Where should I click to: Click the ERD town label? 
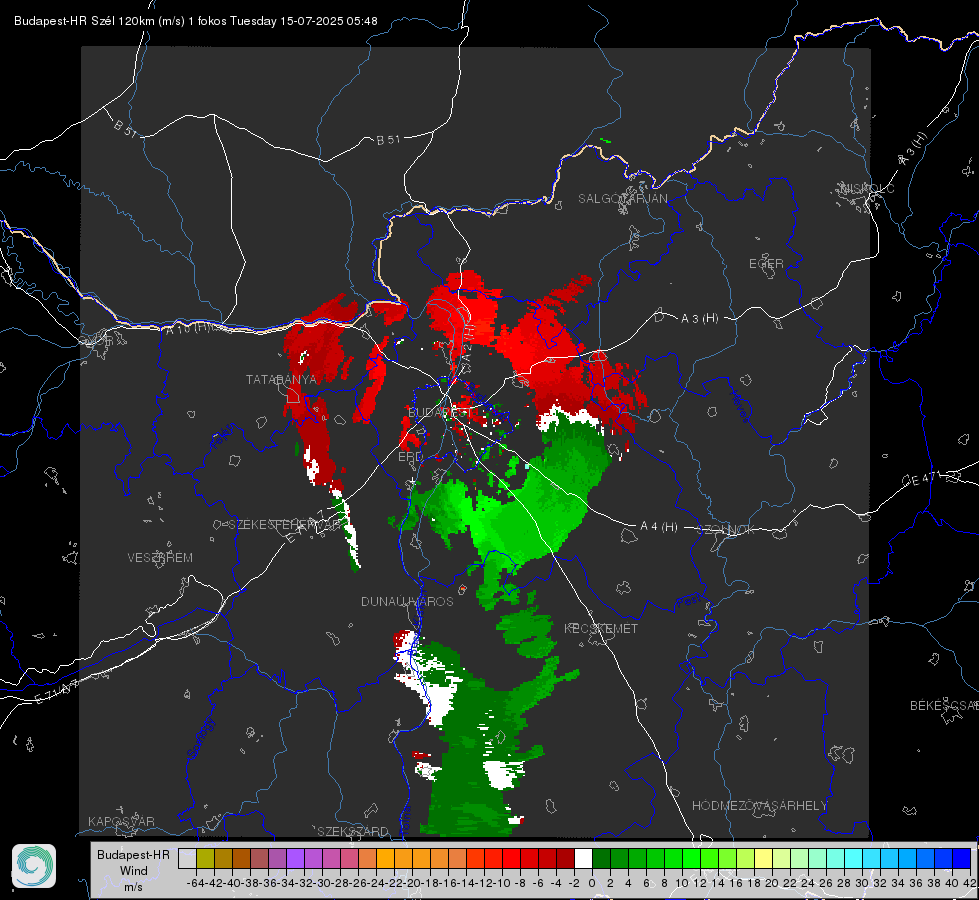(x=410, y=457)
